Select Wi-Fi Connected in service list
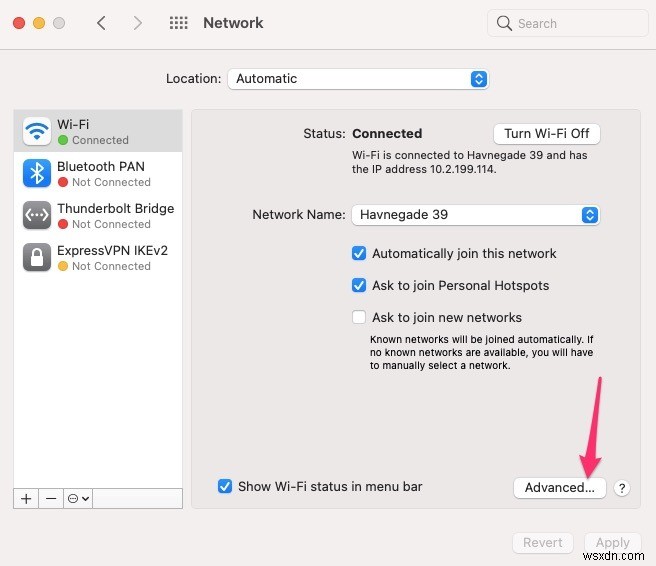The height and width of the screenshot is (566, 656). [98, 131]
